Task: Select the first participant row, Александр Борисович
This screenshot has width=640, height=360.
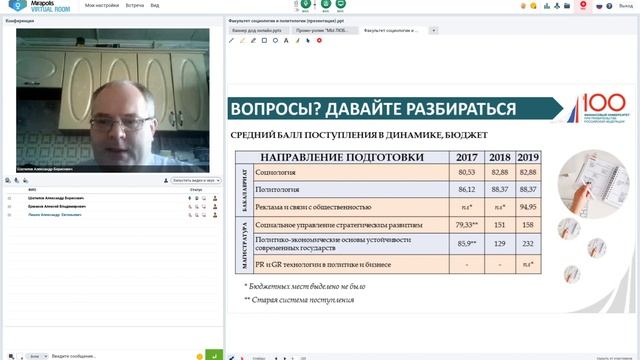Action: 113,198
